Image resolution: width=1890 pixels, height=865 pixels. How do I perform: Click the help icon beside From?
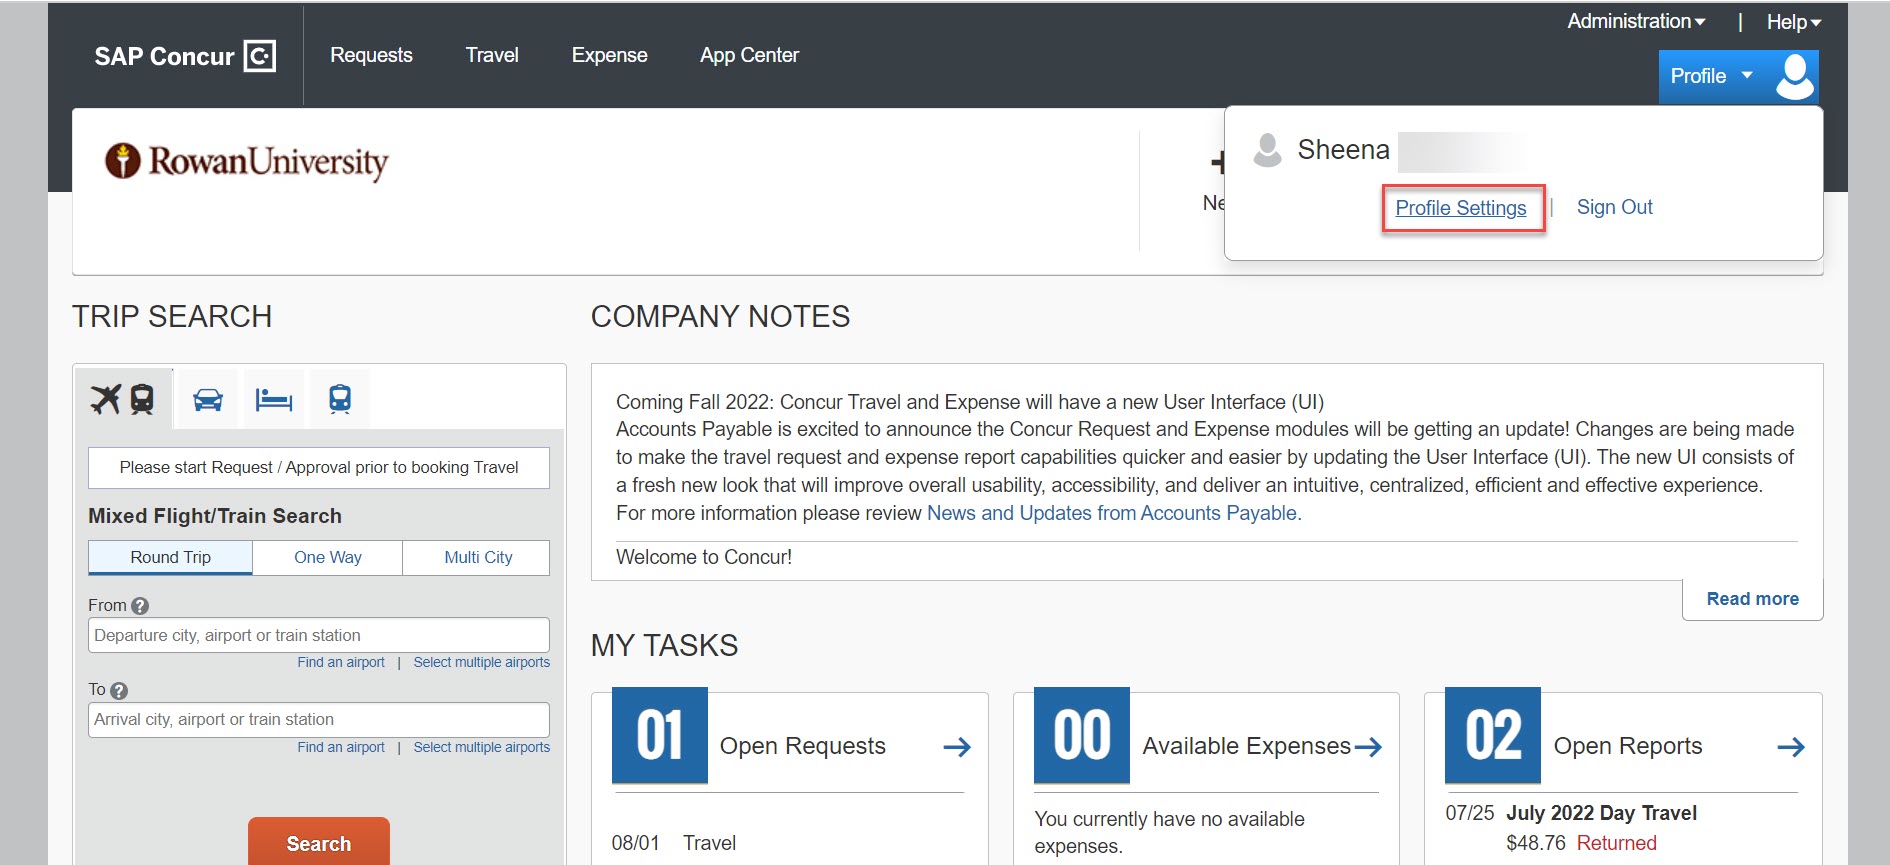click(x=140, y=606)
